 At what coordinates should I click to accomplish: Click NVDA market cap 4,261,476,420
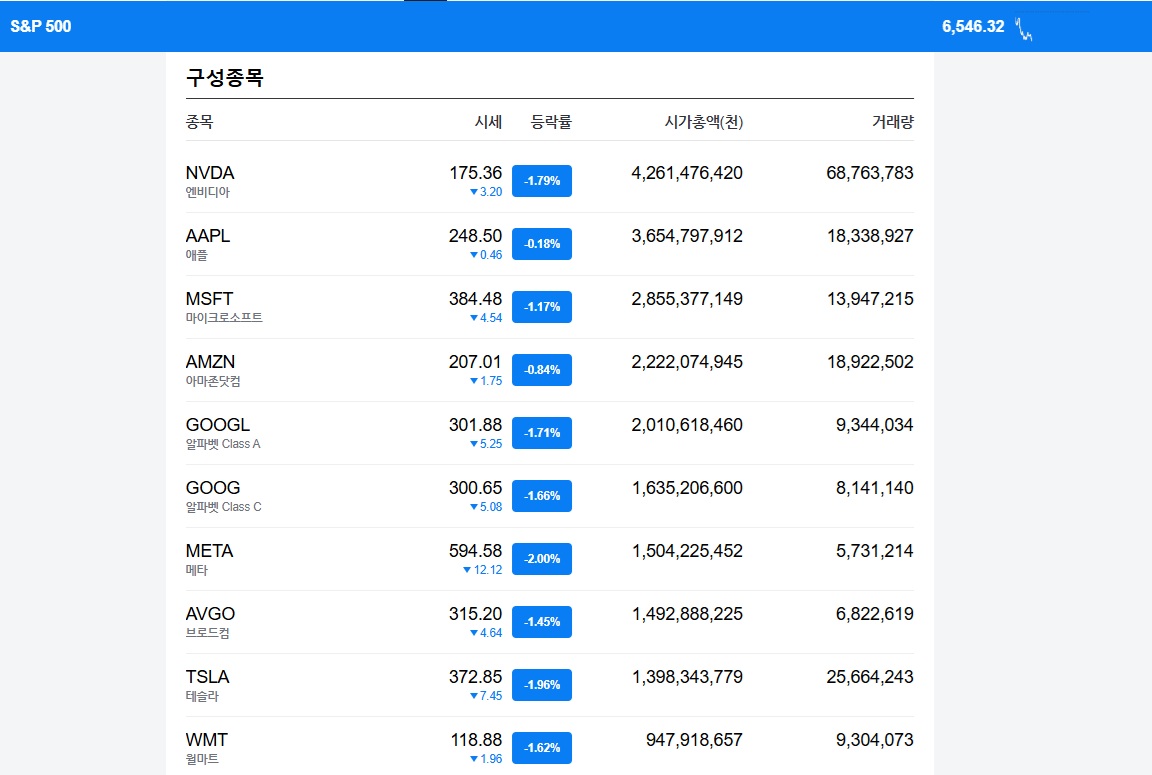click(687, 173)
